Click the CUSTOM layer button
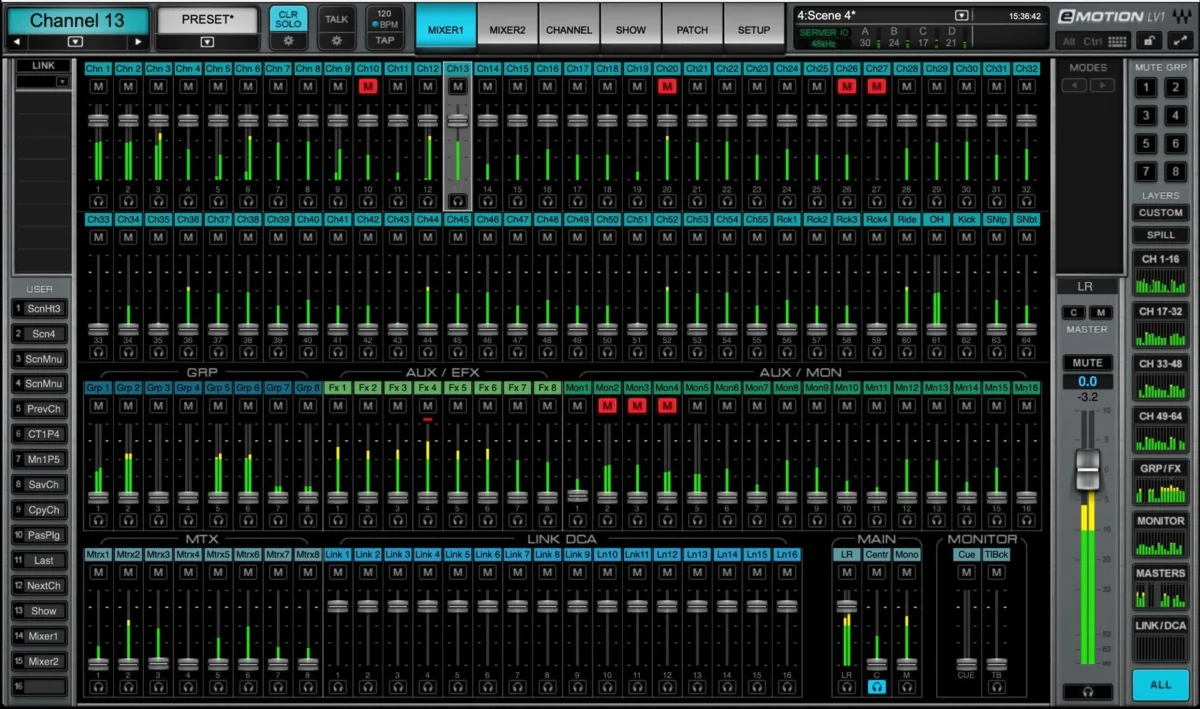Image resolution: width=1200 pixels, height=709 pixels. click(1161, 213)
